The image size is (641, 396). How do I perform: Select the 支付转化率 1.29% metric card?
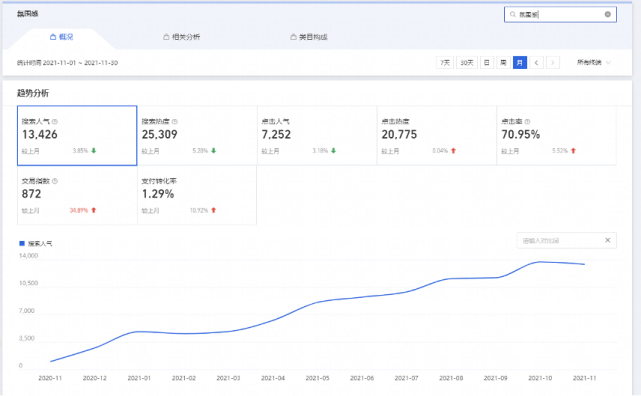click(x=197, y=195)
